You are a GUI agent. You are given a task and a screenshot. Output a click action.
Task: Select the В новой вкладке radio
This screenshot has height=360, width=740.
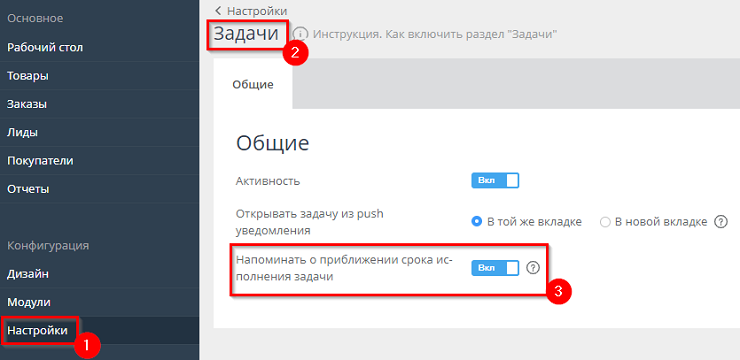605,222
